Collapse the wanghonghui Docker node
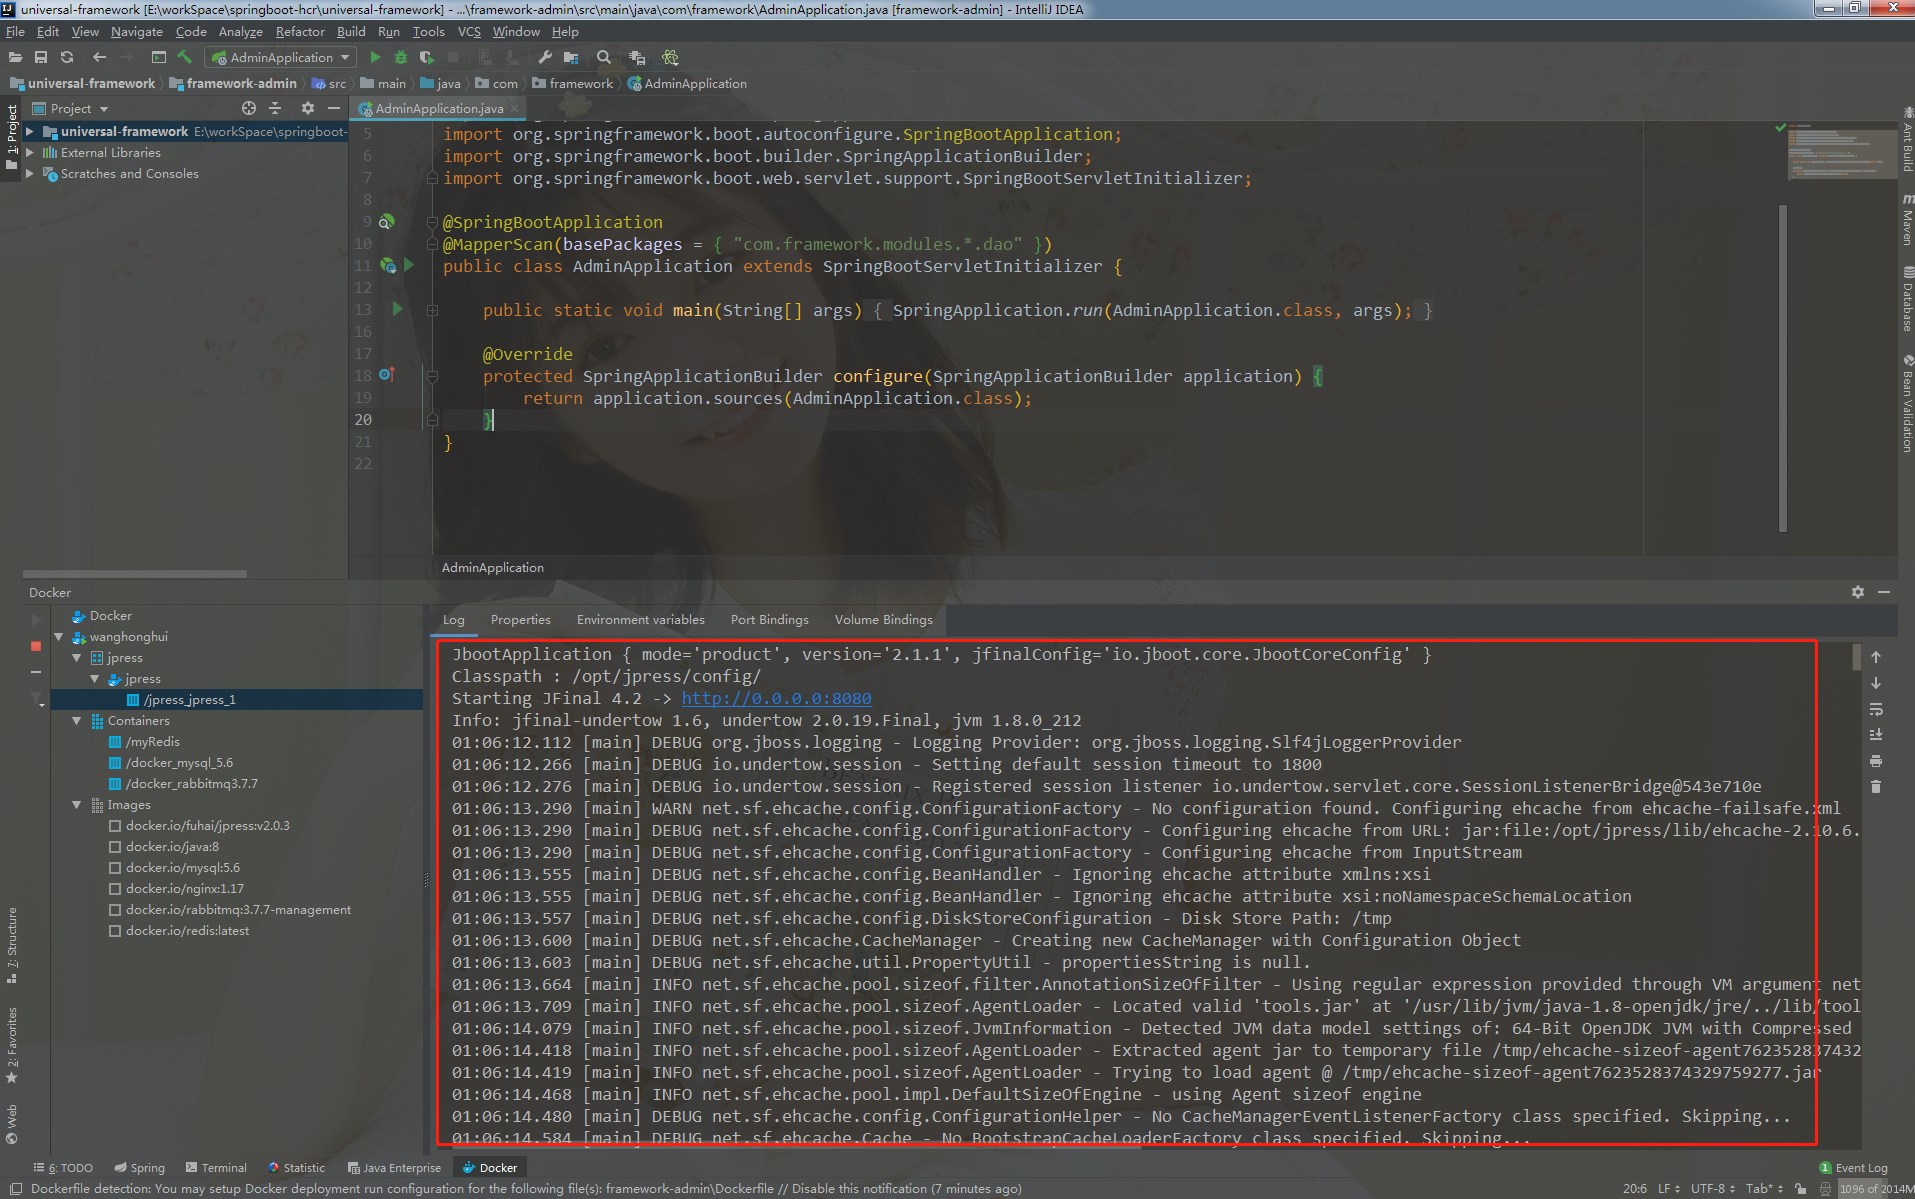This screenshot has height=1199, width=1915. point(58,636)
